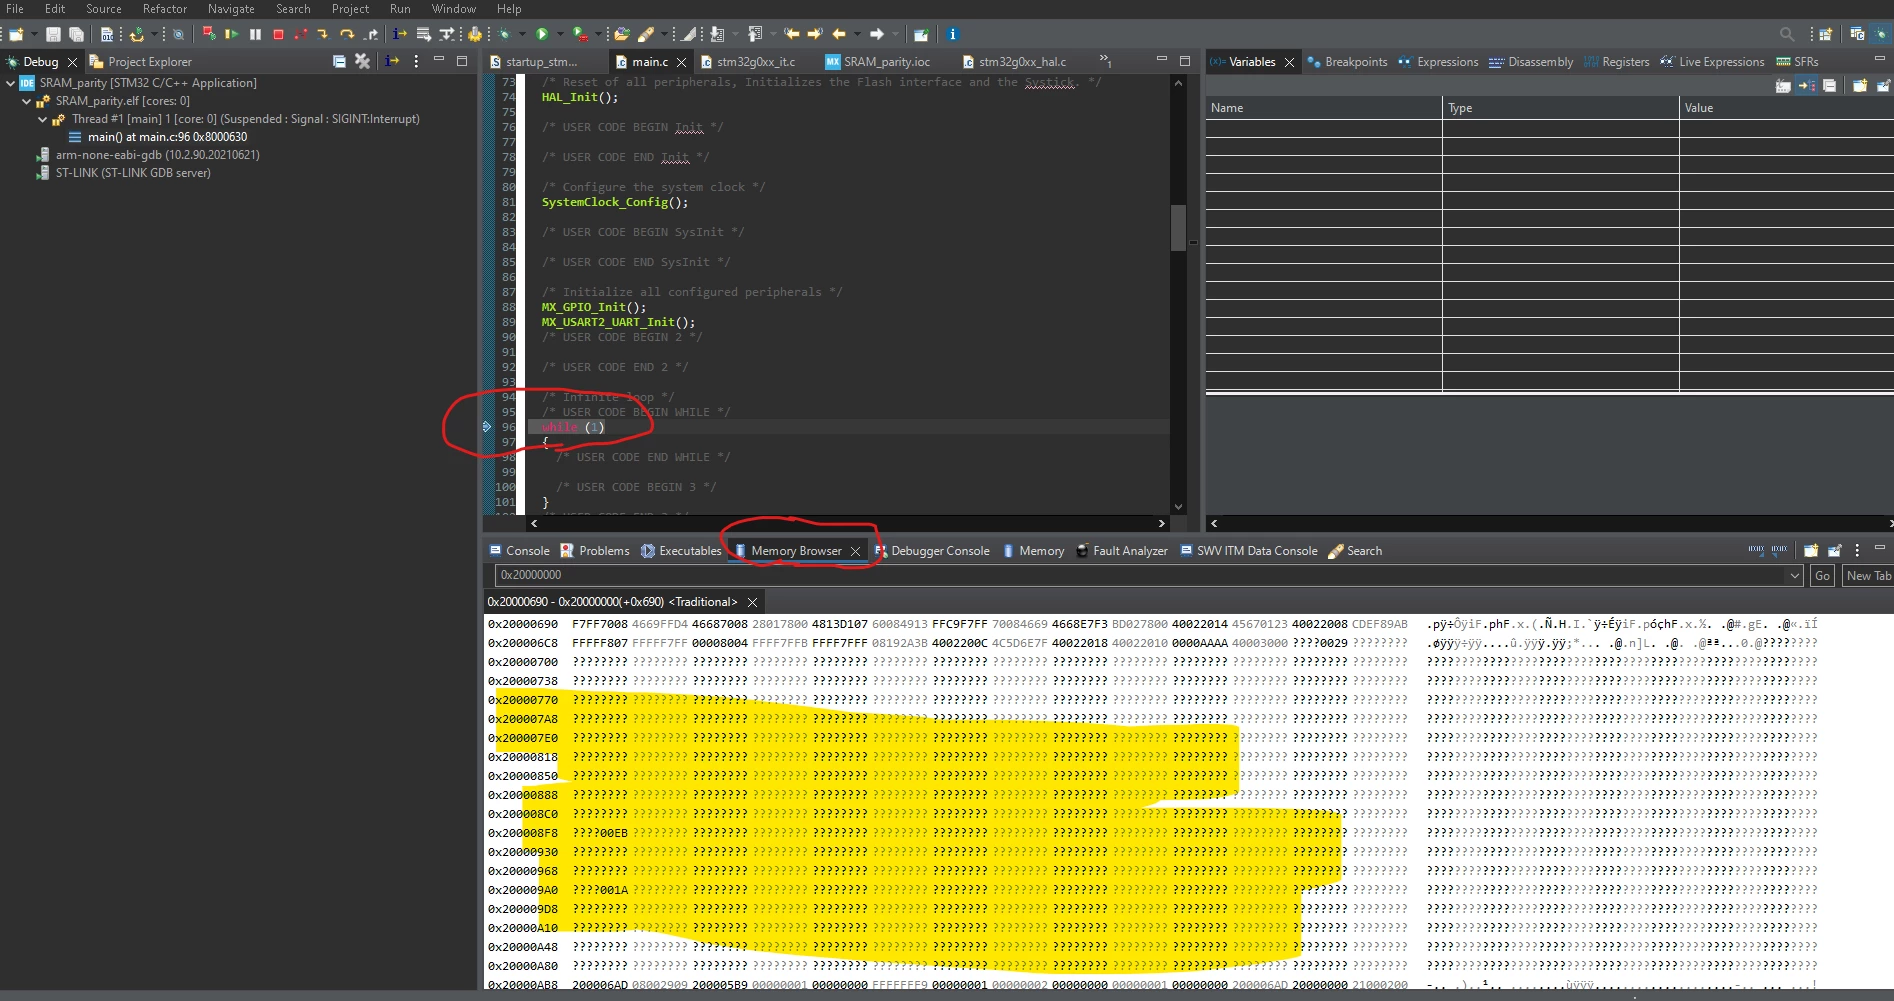
Task: Open the dropdown arrow next to the Debug bug icon
Action: pos(522,34)
